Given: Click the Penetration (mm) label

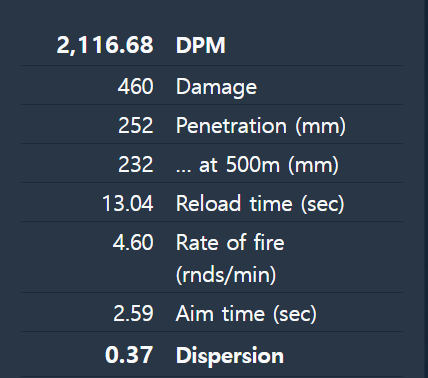Looking at the screenshot, I should (x=261, y=126).
